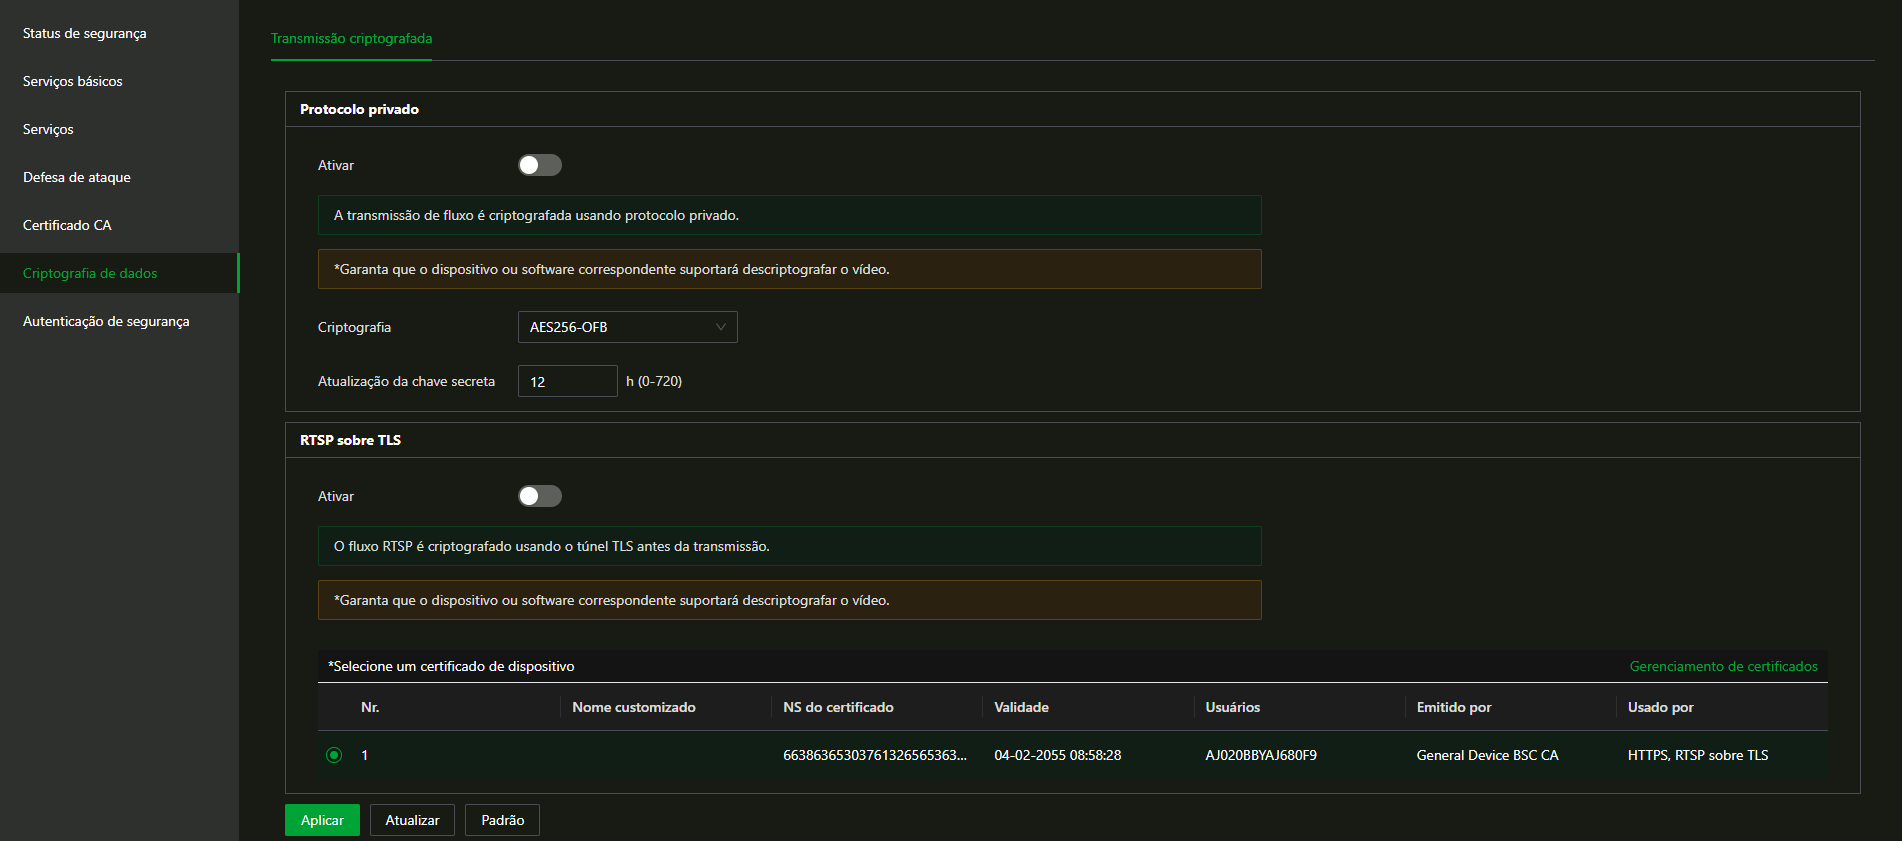1902x841 pixels.
Task: Click Nome customizado column header
Action: pyautogui.click(x=634, y=707)
